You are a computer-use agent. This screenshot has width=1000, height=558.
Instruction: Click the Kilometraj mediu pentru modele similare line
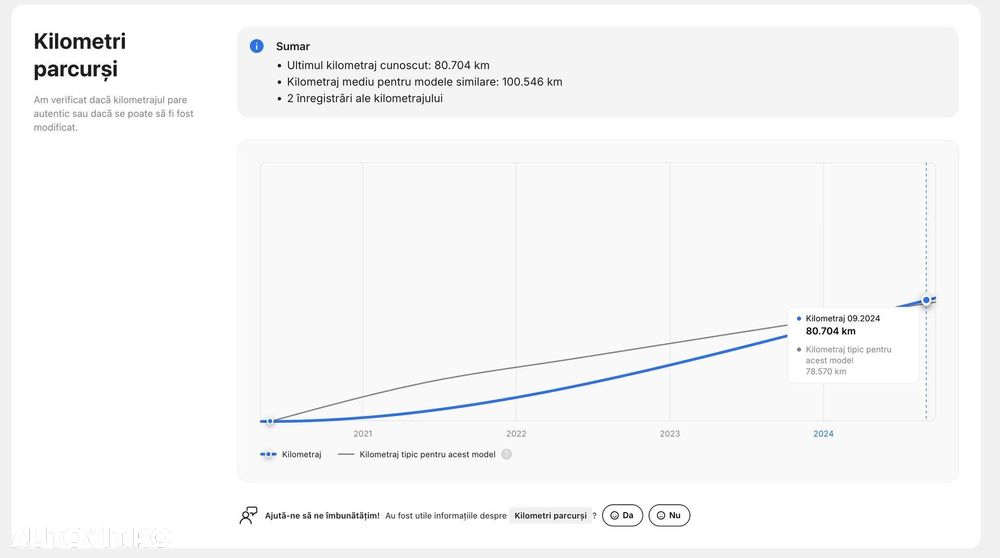coord(424,82)
